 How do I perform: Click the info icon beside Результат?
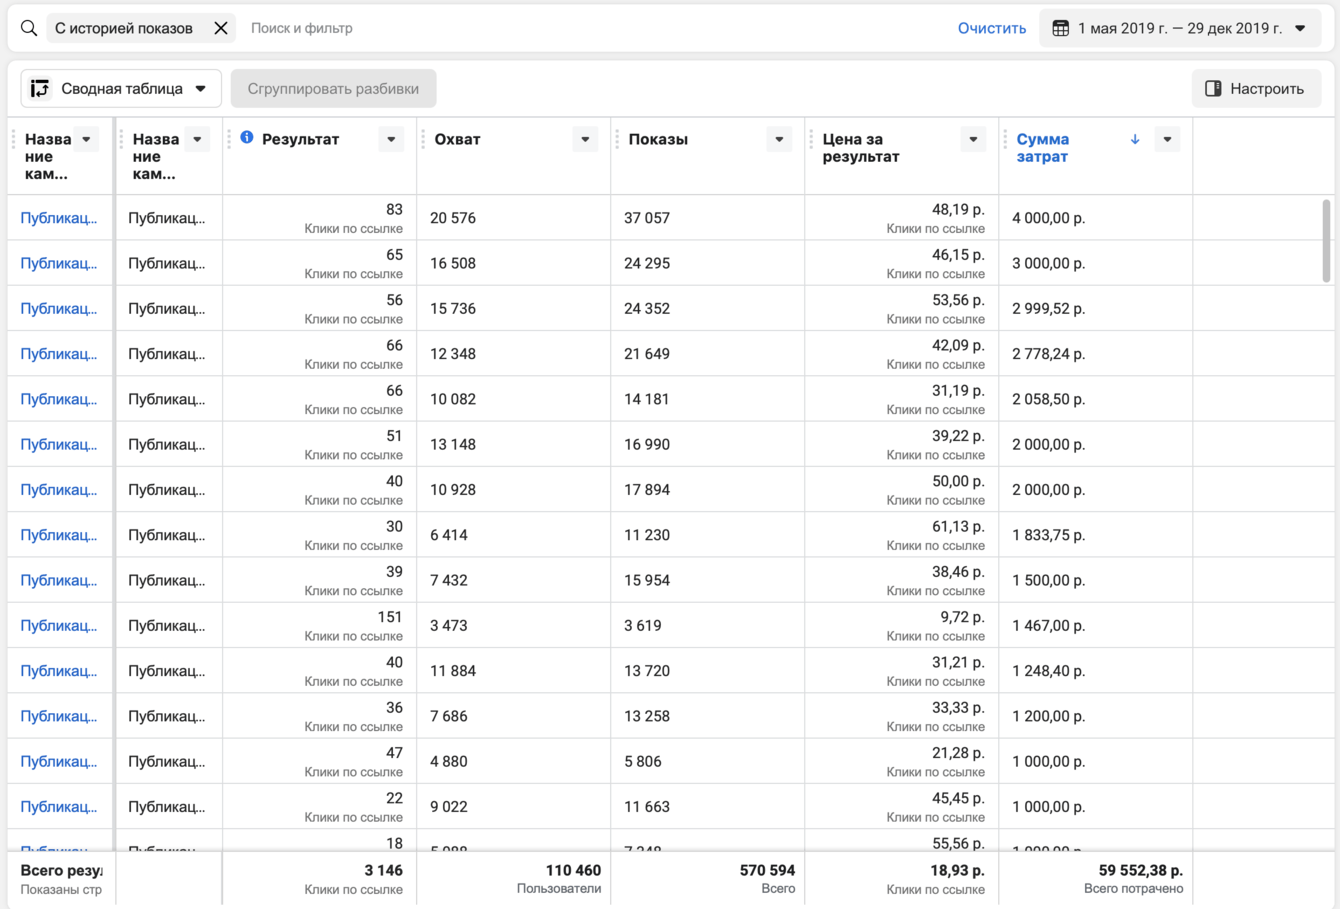247,138
